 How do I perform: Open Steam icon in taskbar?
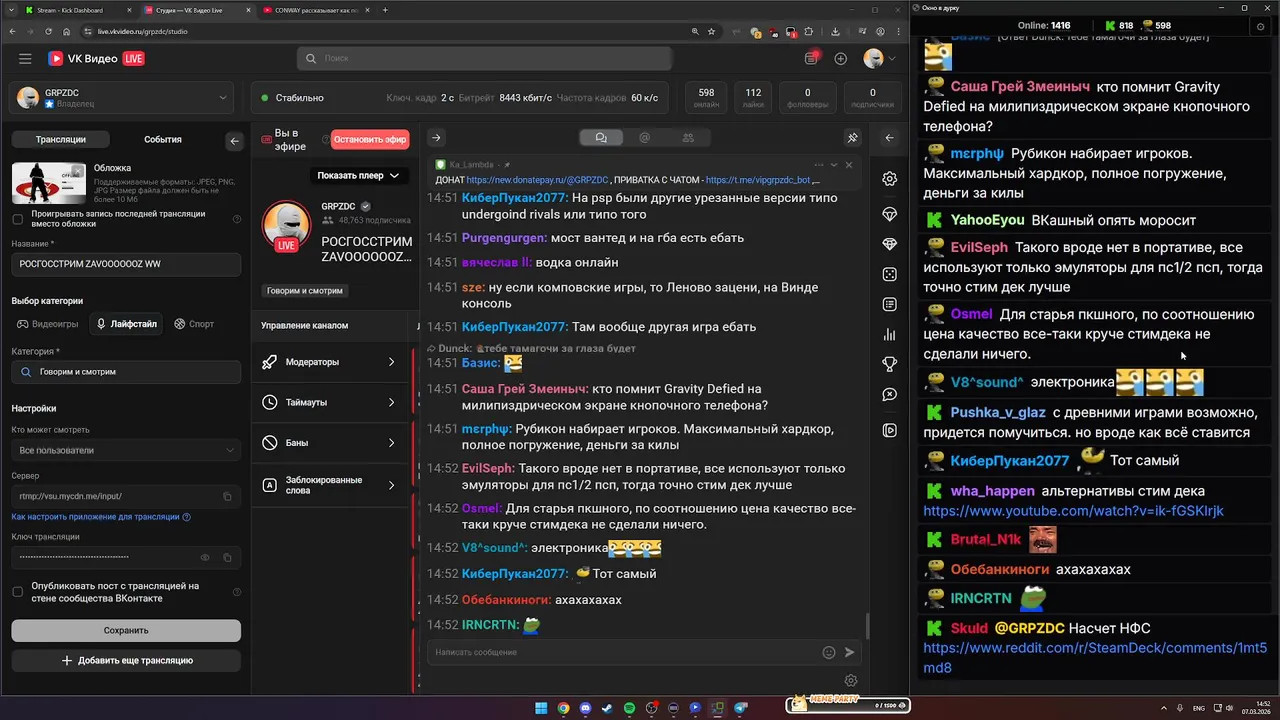[x=607, y=708]
